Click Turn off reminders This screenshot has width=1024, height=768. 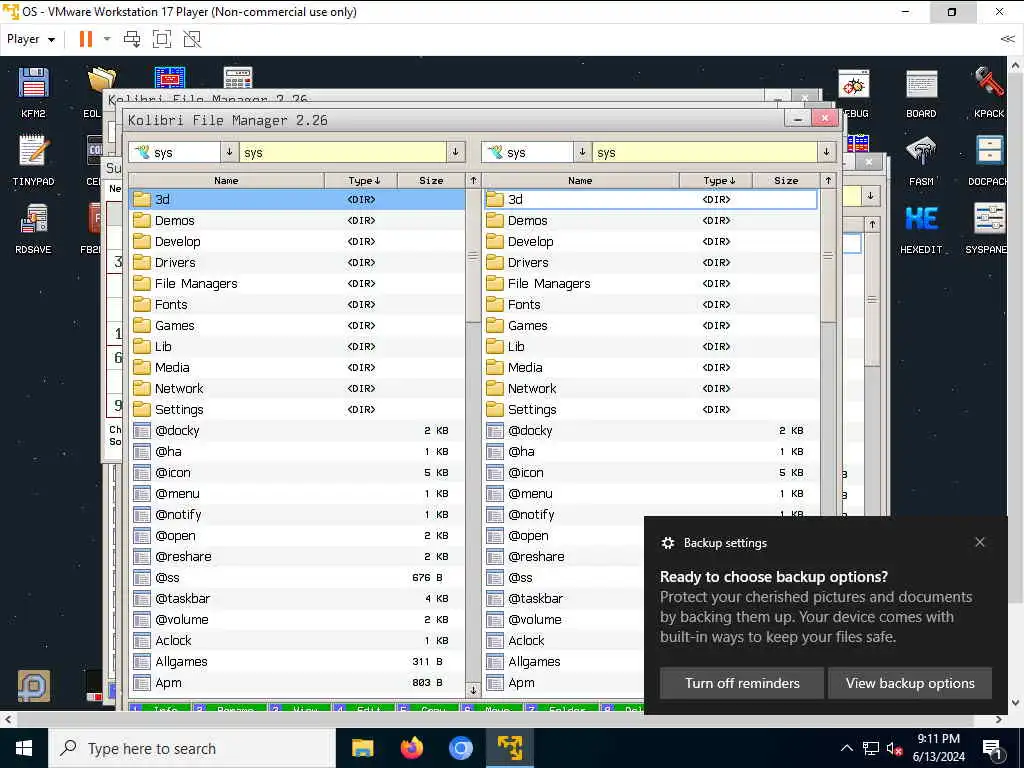(x=741, y=683)
